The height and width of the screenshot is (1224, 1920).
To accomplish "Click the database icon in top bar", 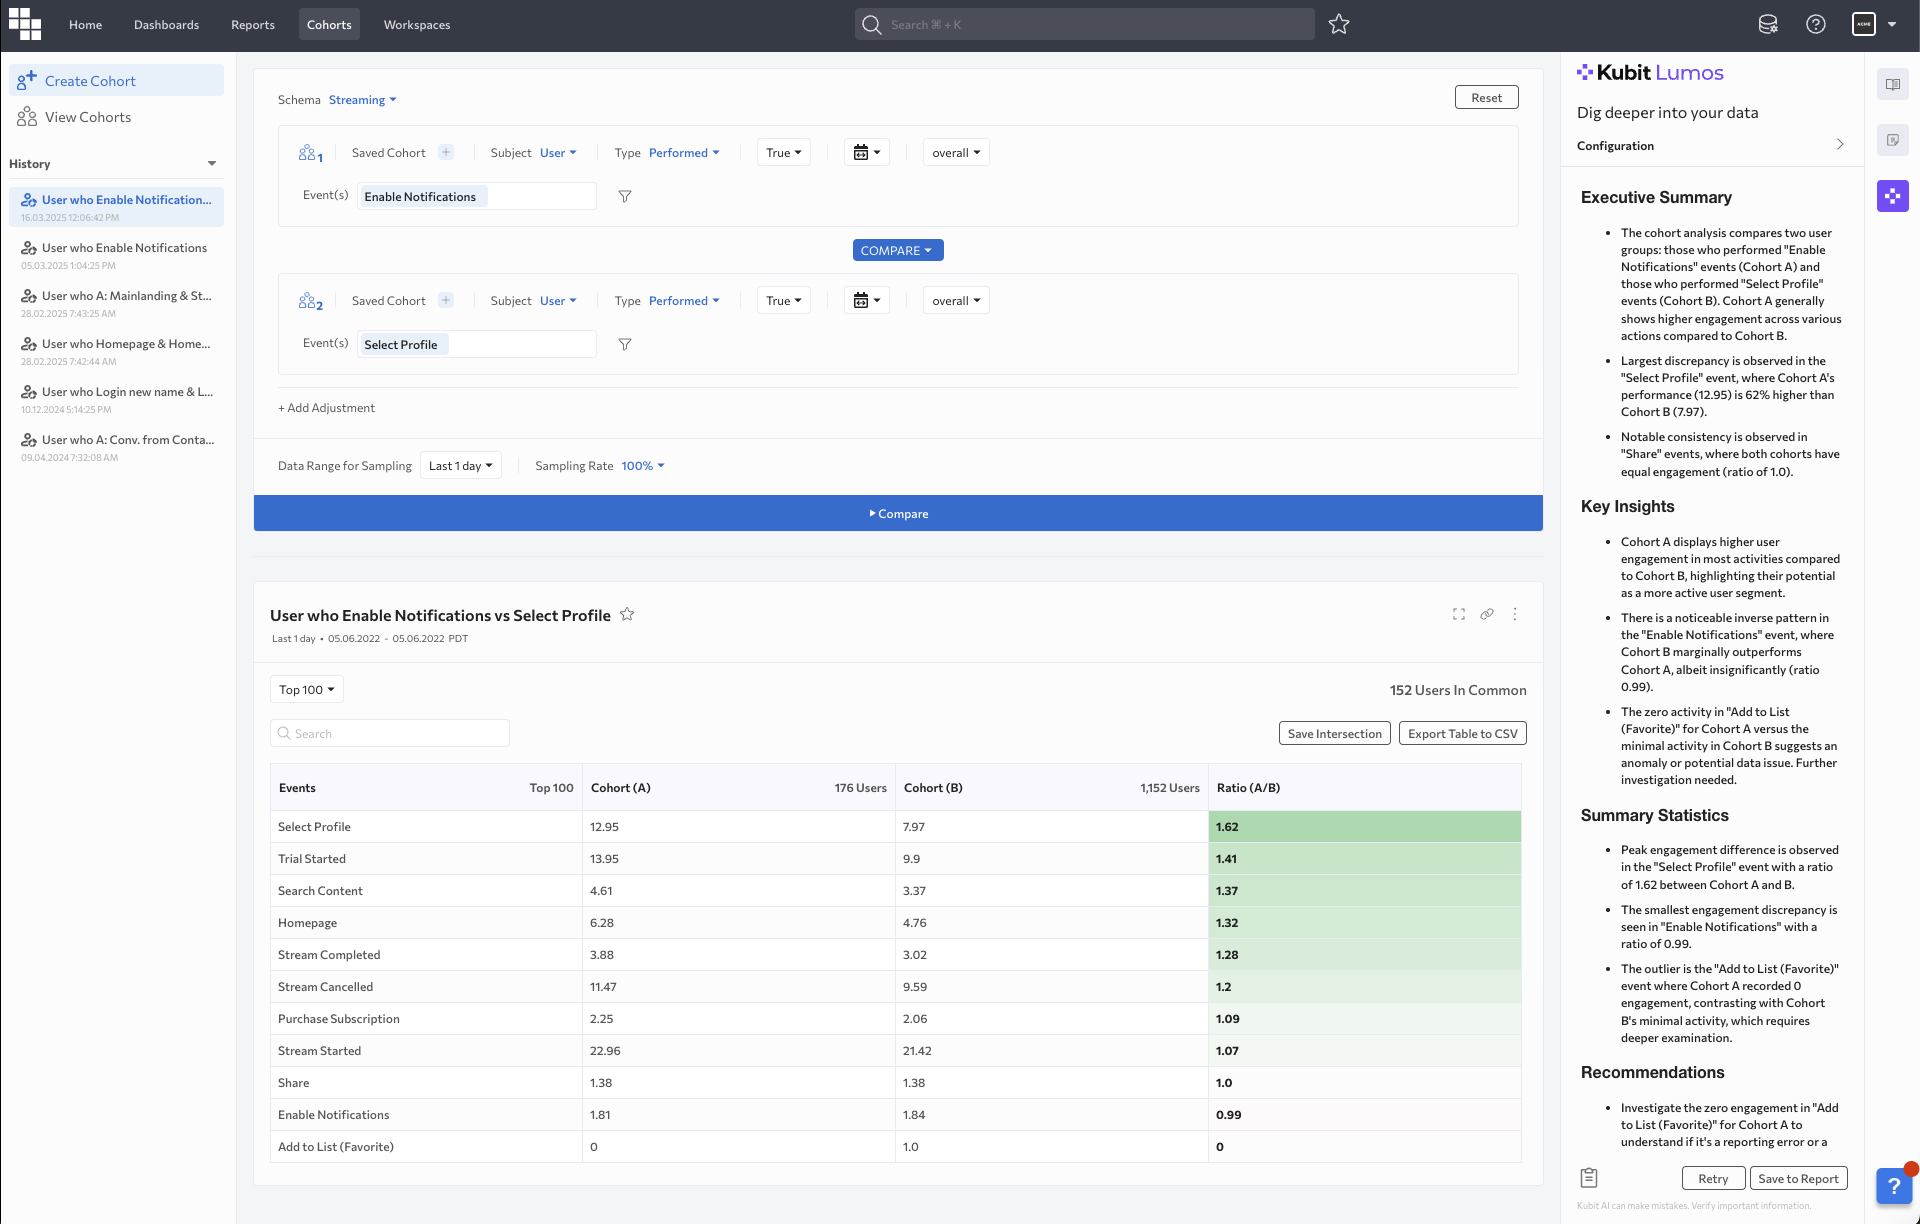I will [x=1768, y=25].
